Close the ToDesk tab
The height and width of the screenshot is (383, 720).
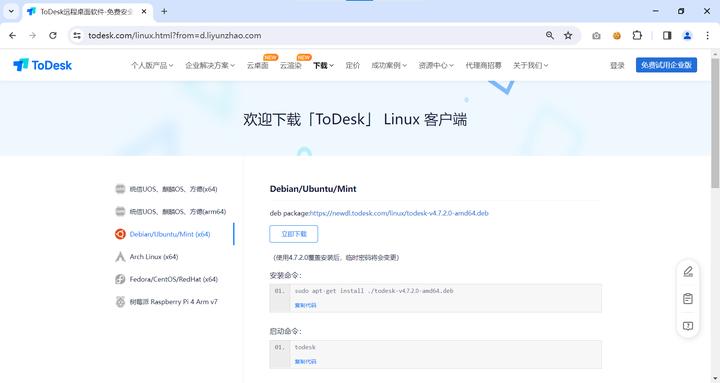pyautogui.click(x=144, y=11)
